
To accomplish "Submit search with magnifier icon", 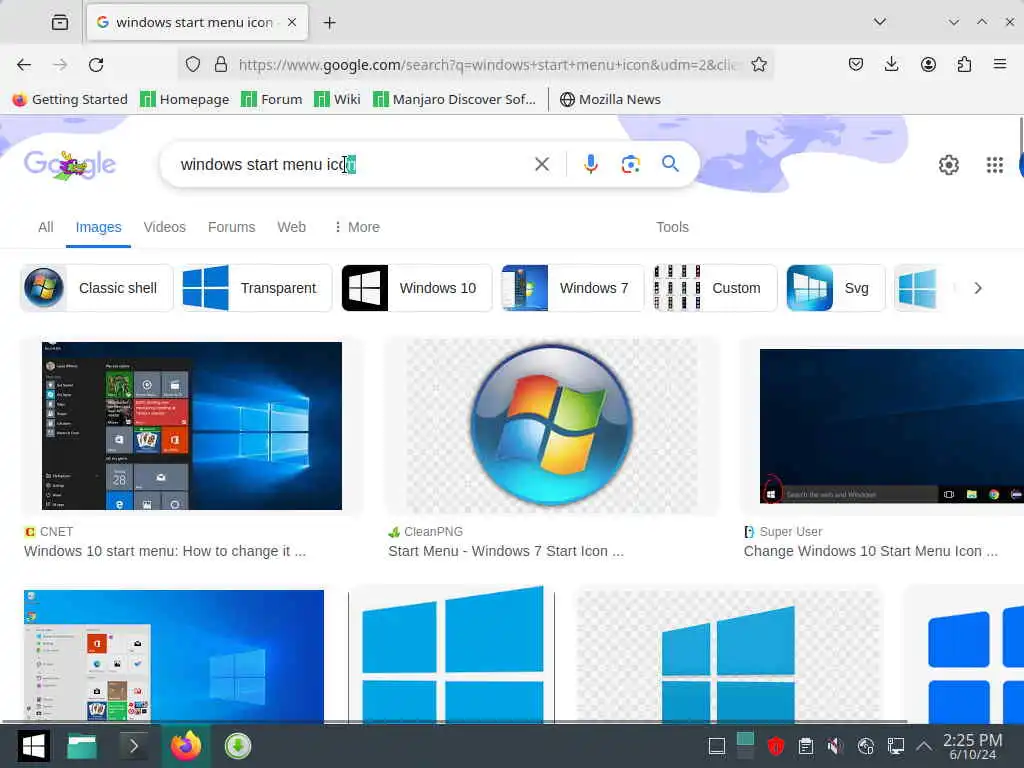I will point(670,163).
